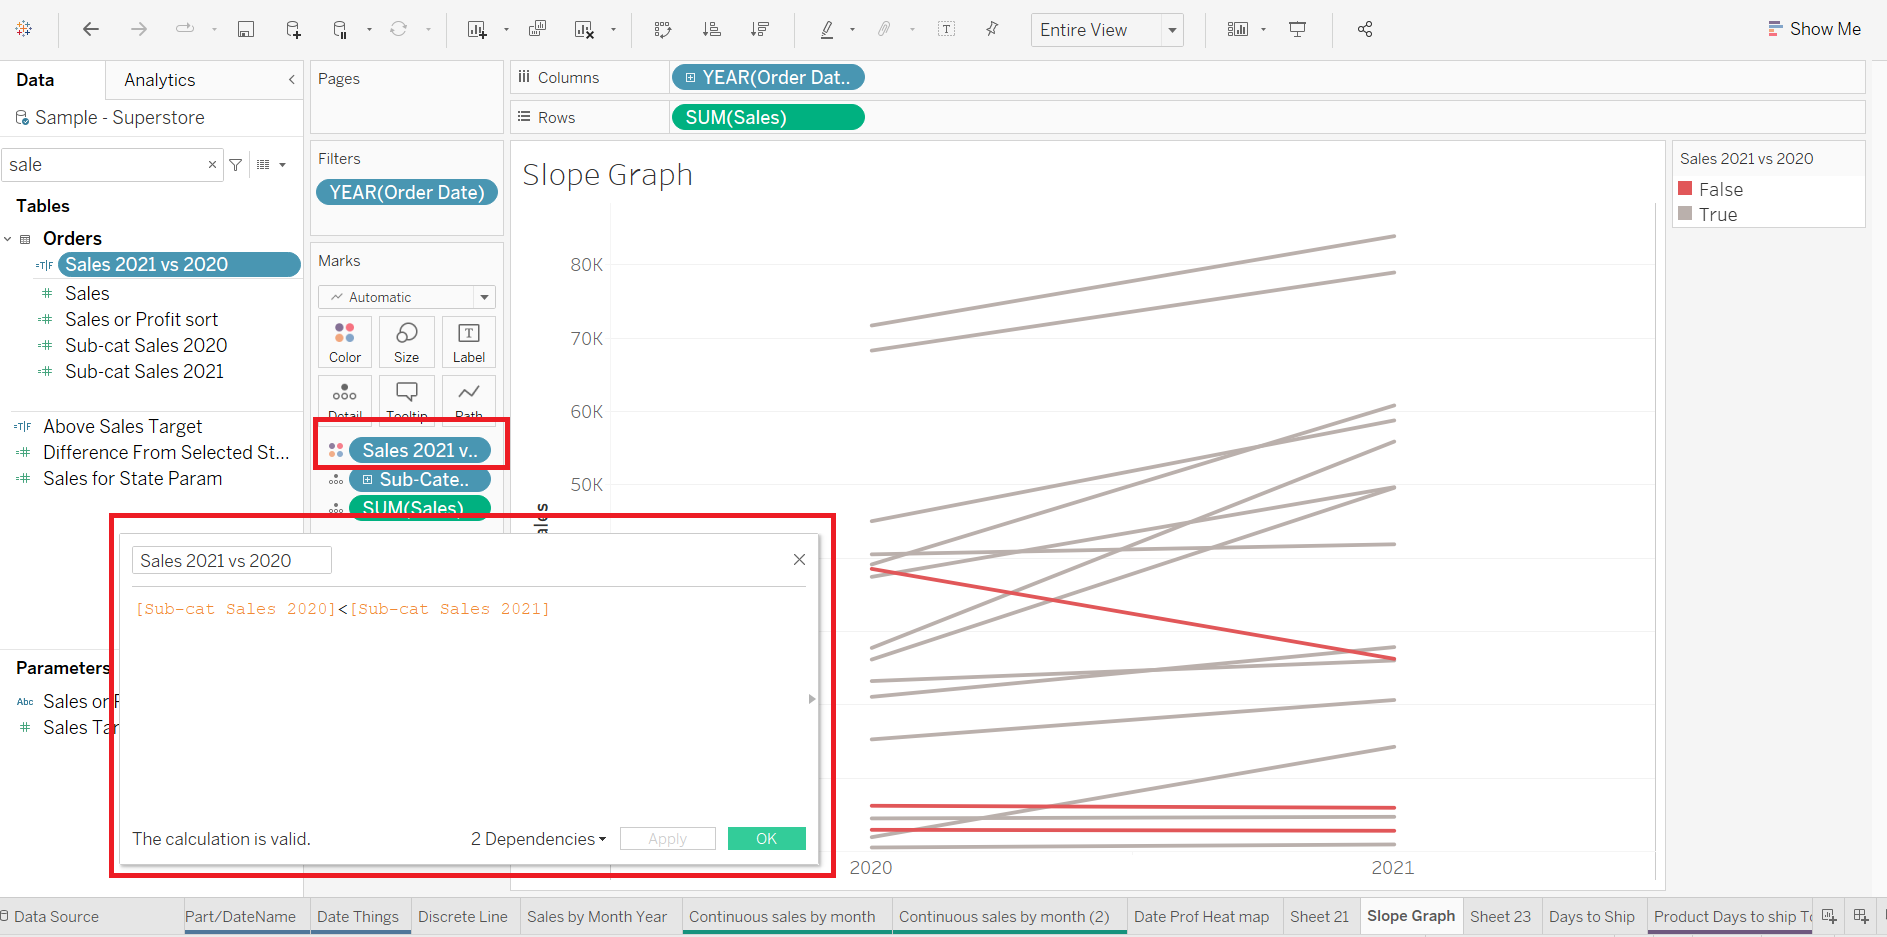Click the Sort Descending icon
Screen dimensions: 1887x937
[760, 29]
